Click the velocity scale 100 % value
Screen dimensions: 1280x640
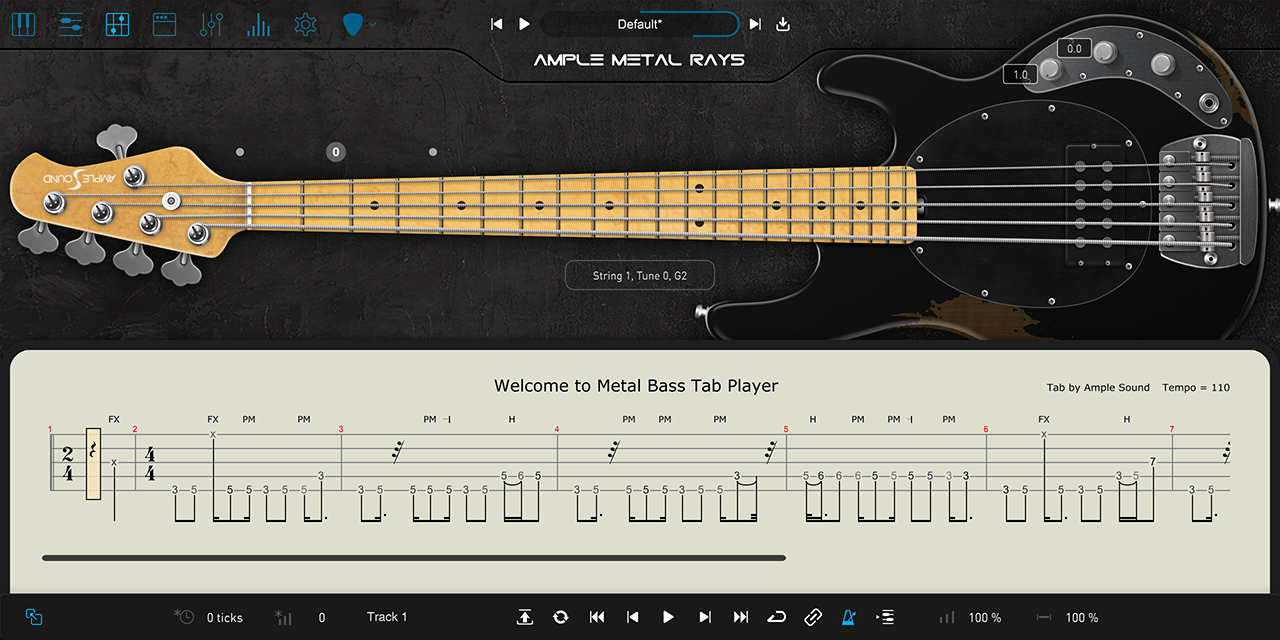(x=985, y=618)
